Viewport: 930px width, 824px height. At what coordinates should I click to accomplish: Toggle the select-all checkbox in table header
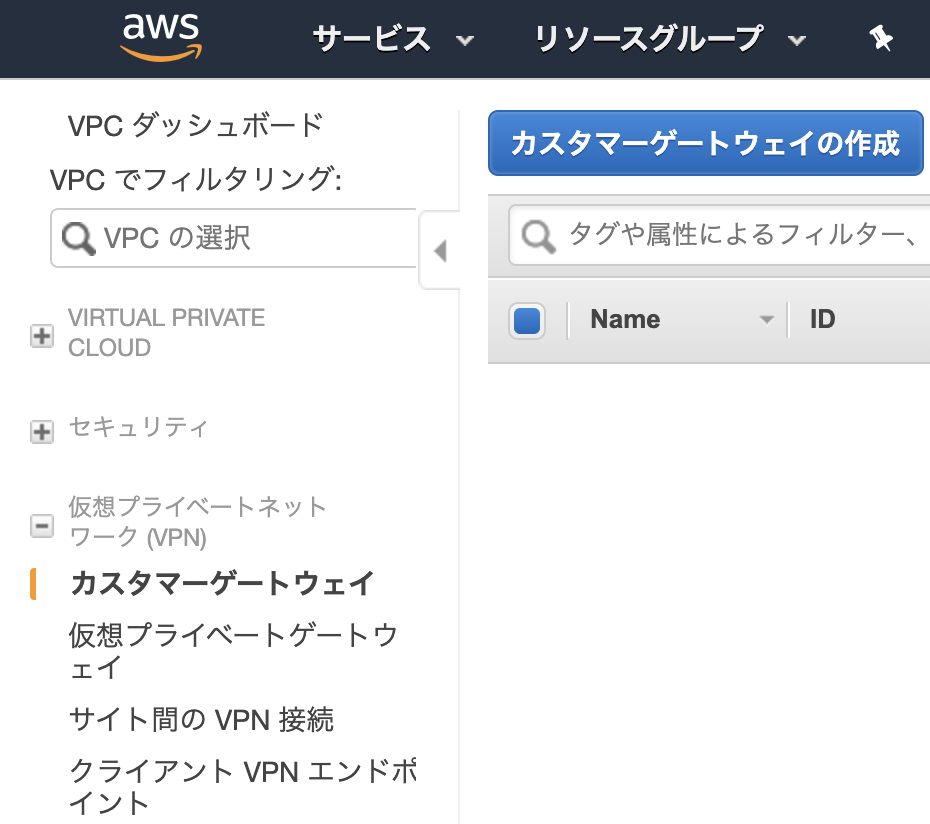527,320
